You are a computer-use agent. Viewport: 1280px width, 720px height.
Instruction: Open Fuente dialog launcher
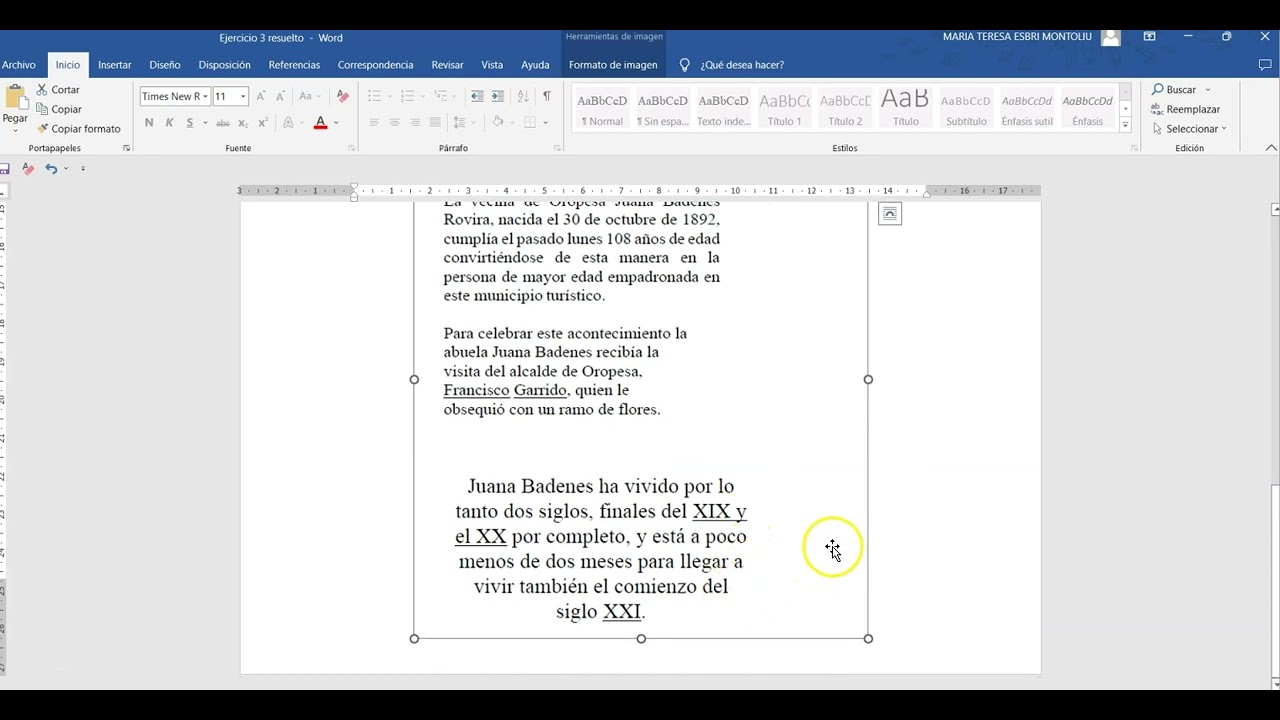(352, 148)
